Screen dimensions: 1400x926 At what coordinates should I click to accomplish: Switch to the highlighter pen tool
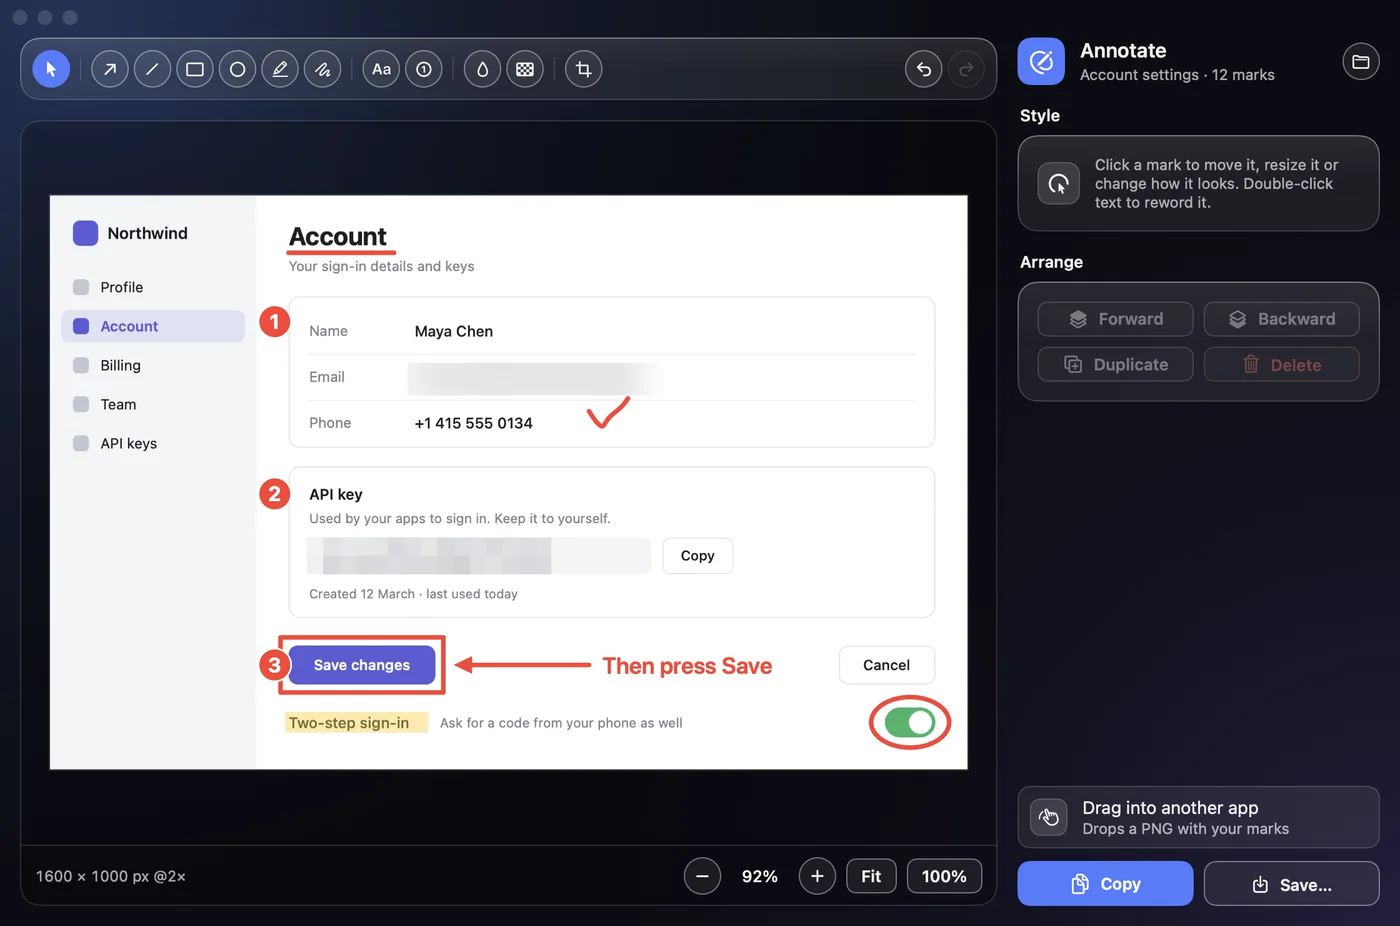coord(280,69)
